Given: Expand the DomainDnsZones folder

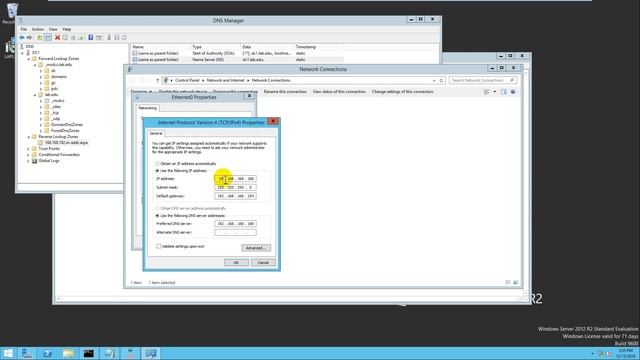Looking at the screenshot, I should pos(41,125).
